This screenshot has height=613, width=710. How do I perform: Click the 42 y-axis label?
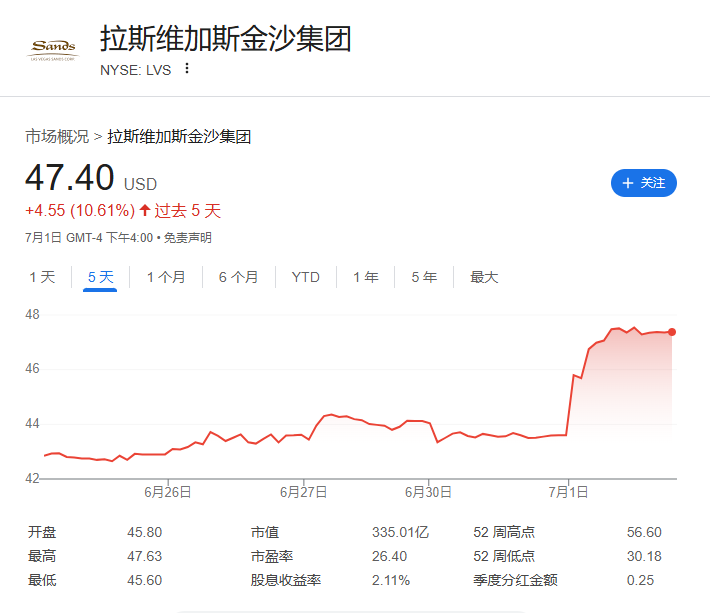[x=32, y=479]
